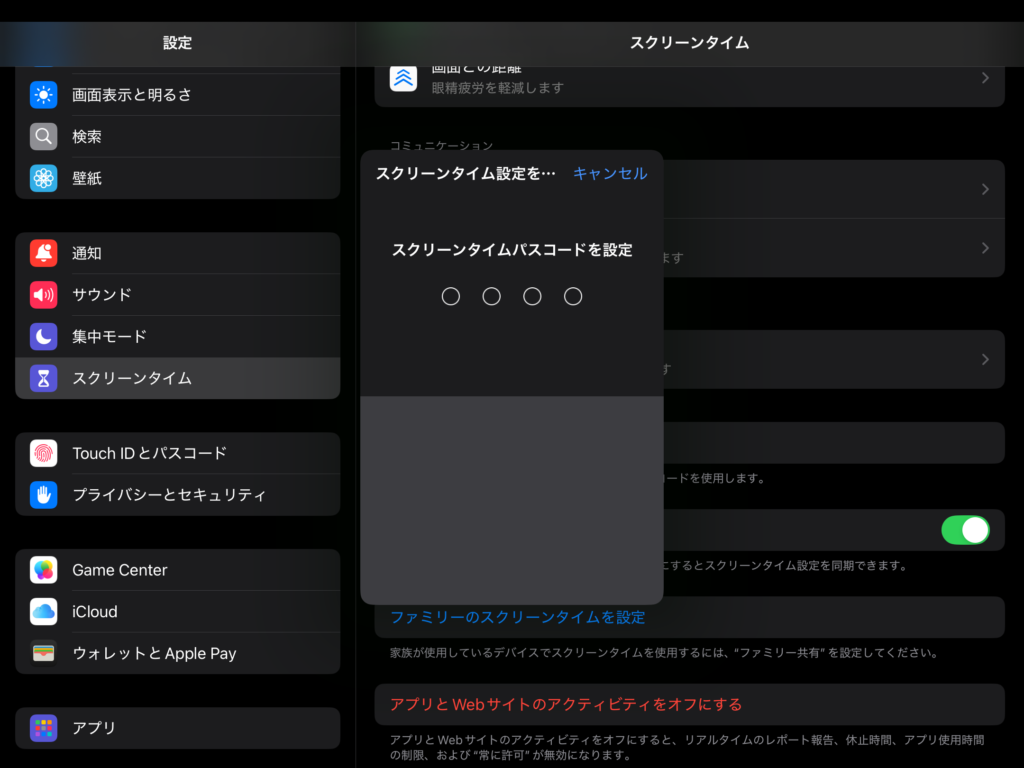Image resolution: width=1024 pixels, height=768 pixels.
Task: Tap the Game Center icon
Action: (43, 570)
